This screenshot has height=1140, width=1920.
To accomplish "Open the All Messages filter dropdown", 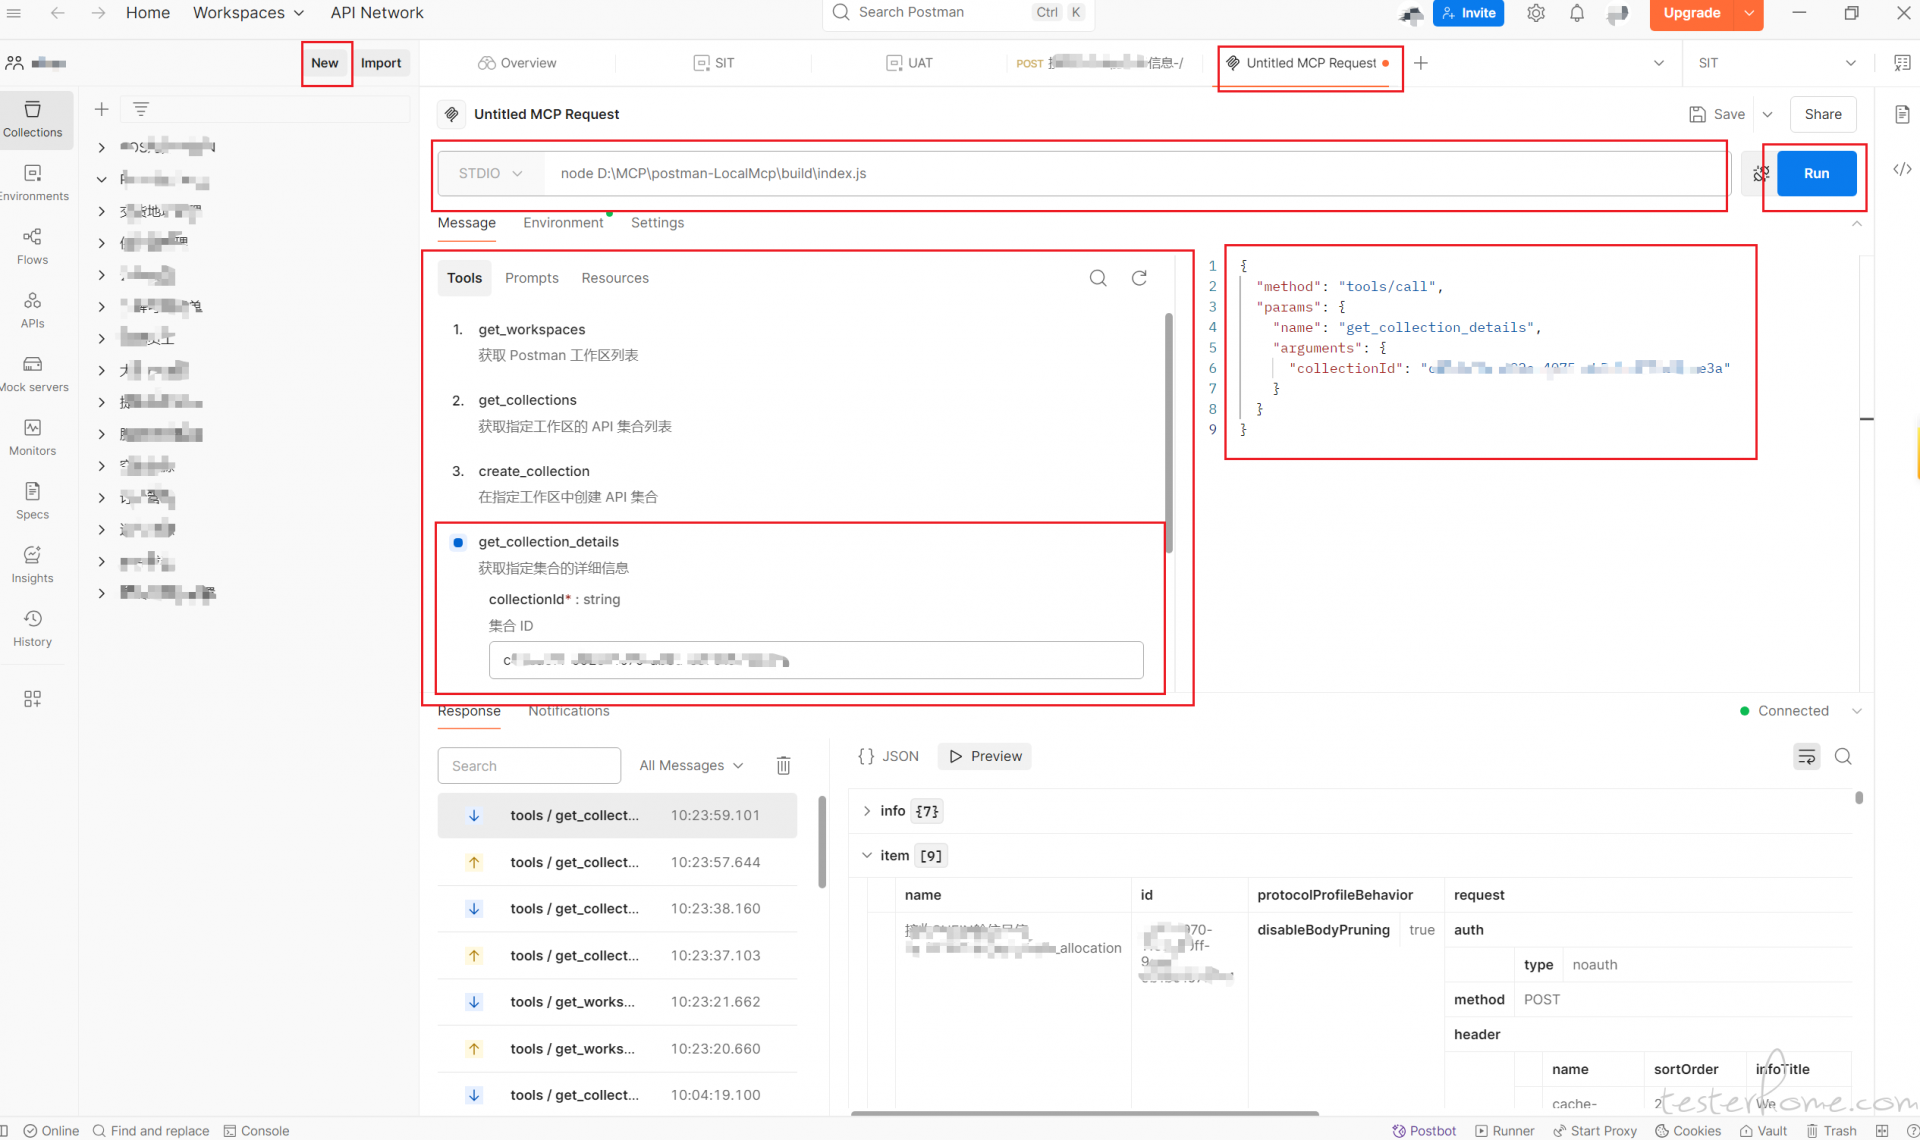I will pyautogui.click(x=691, y=765).
